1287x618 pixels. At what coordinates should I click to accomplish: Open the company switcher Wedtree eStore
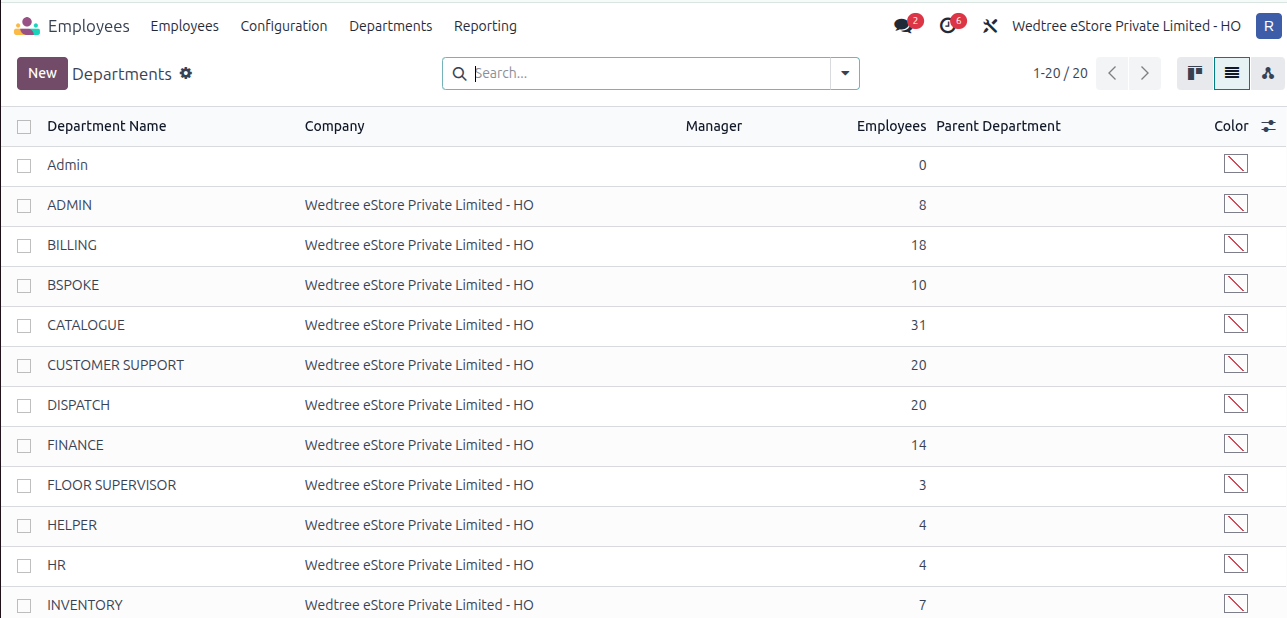click(1126, 26)
